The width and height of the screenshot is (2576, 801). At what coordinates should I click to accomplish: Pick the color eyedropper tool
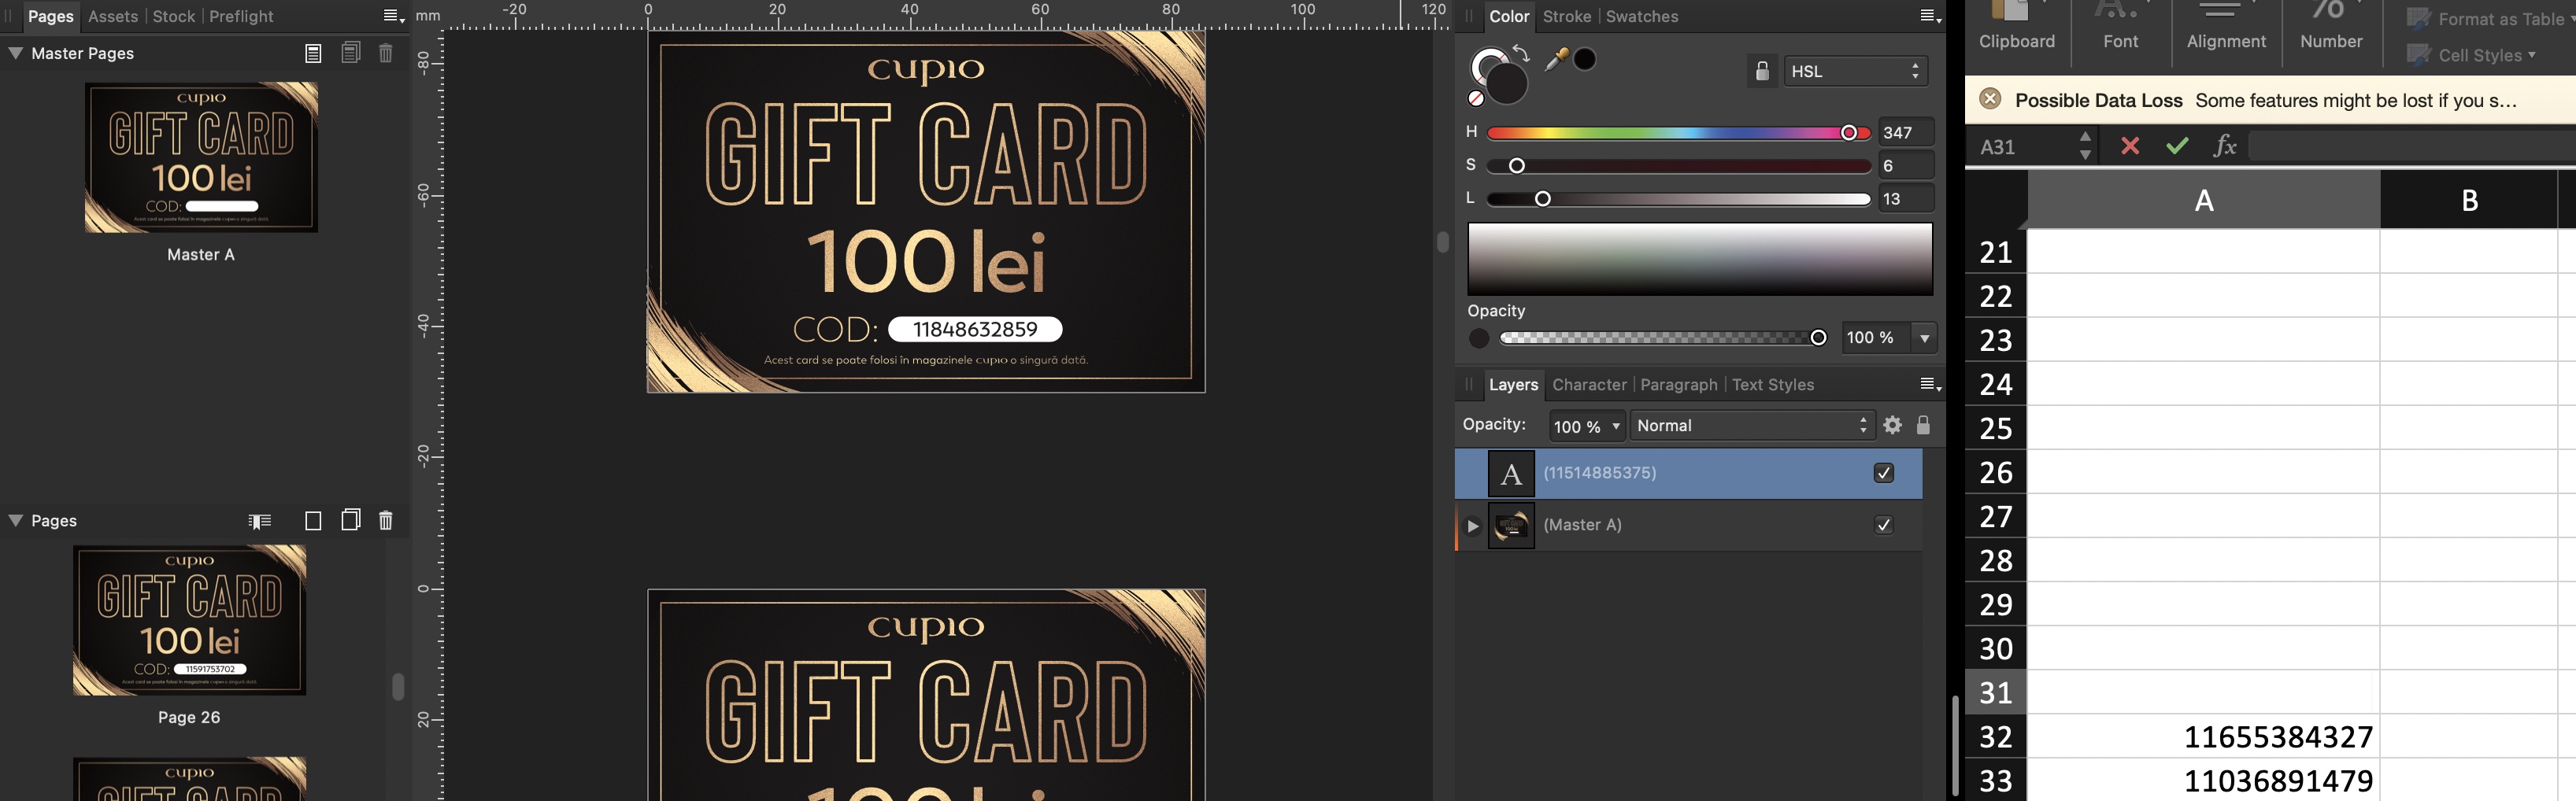click(1556, 60)
